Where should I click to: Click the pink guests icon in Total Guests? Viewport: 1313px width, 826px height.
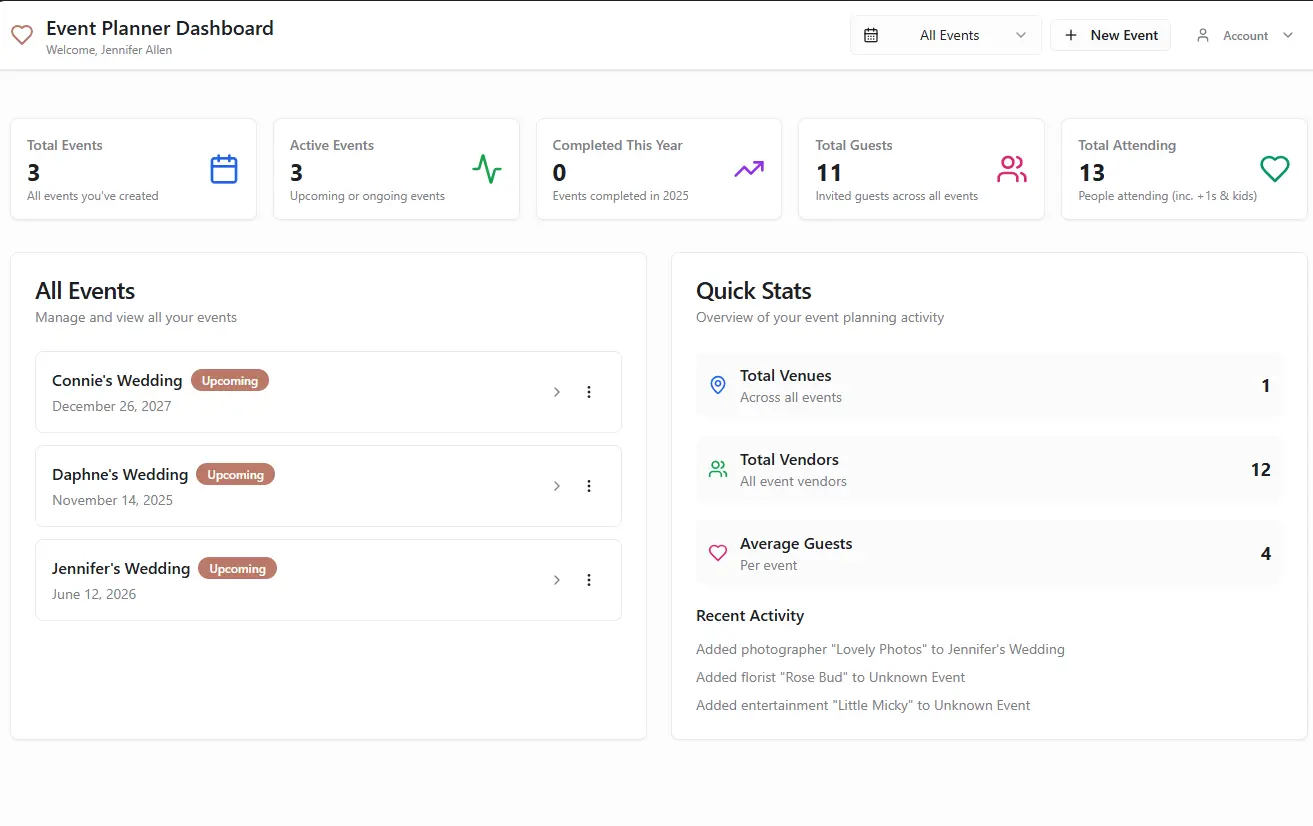click(1012, 169)
